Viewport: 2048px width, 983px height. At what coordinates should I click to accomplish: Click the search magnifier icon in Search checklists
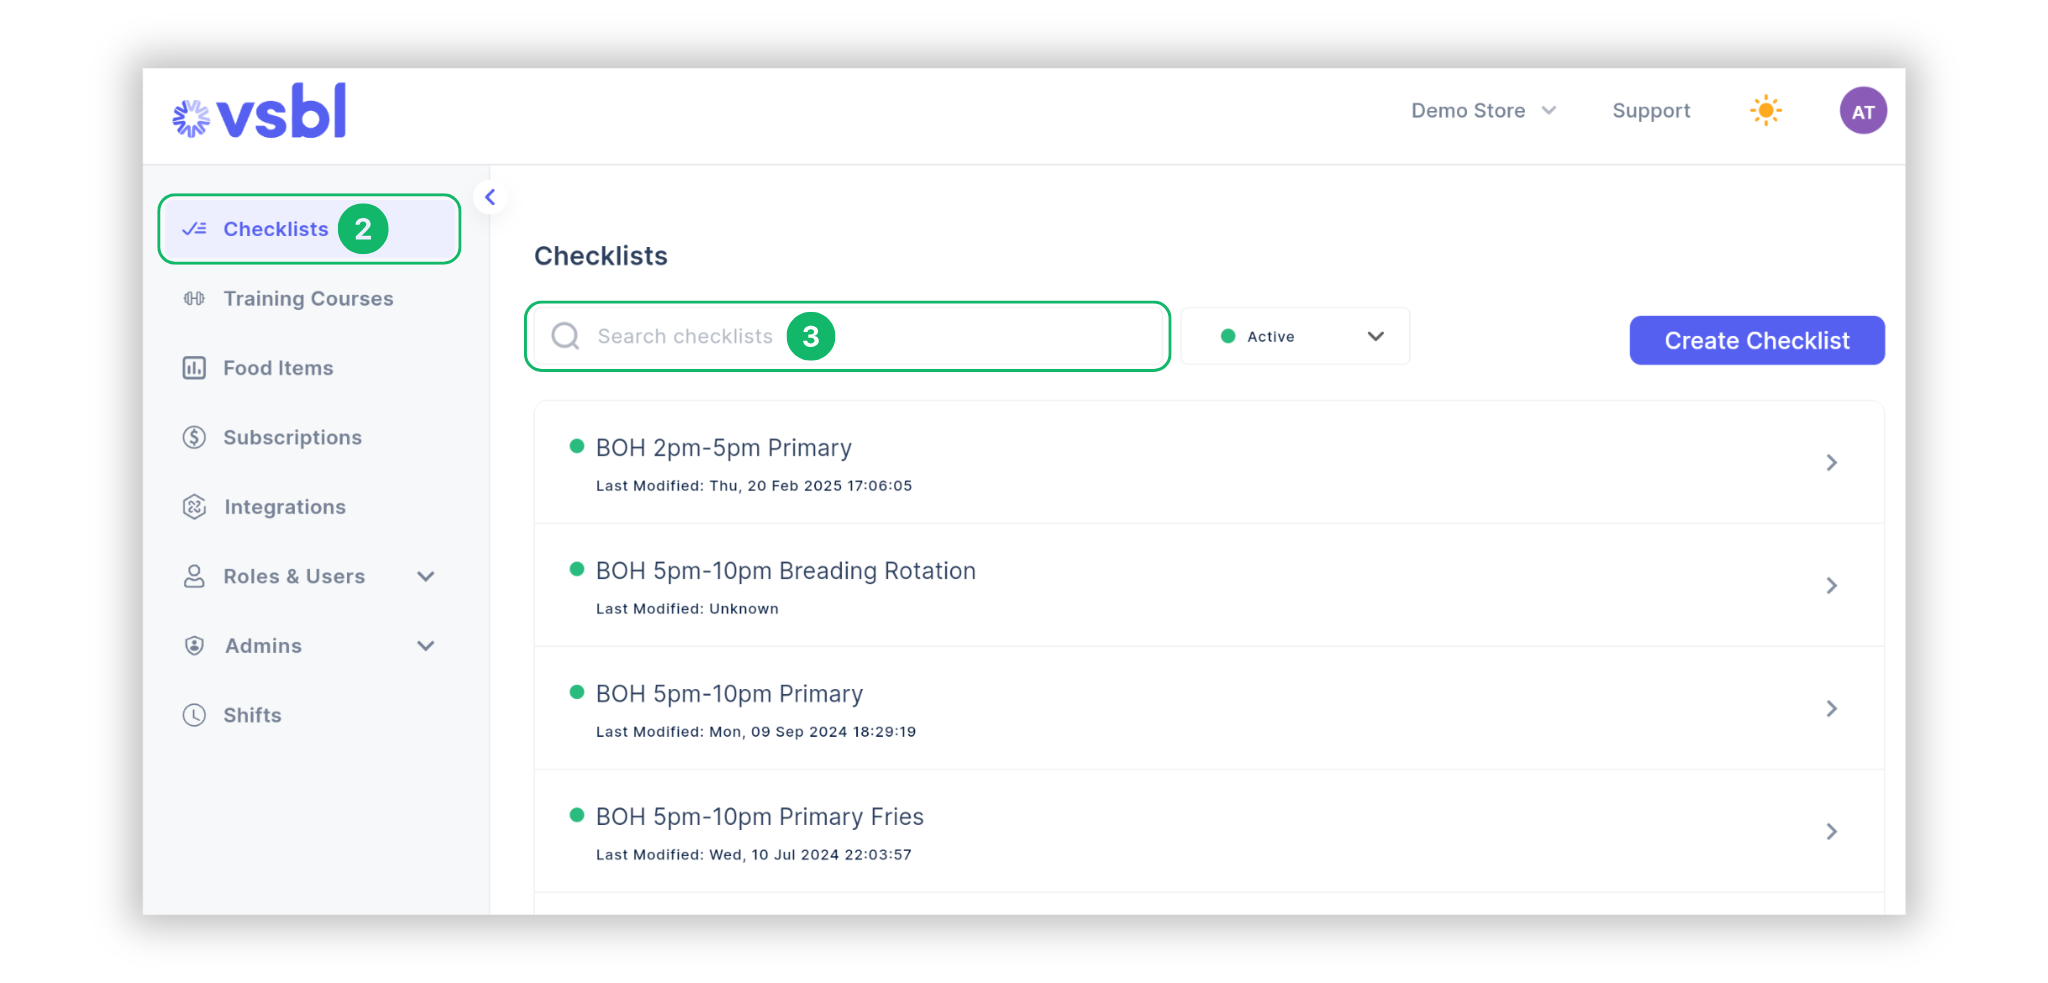pos(565,336)
